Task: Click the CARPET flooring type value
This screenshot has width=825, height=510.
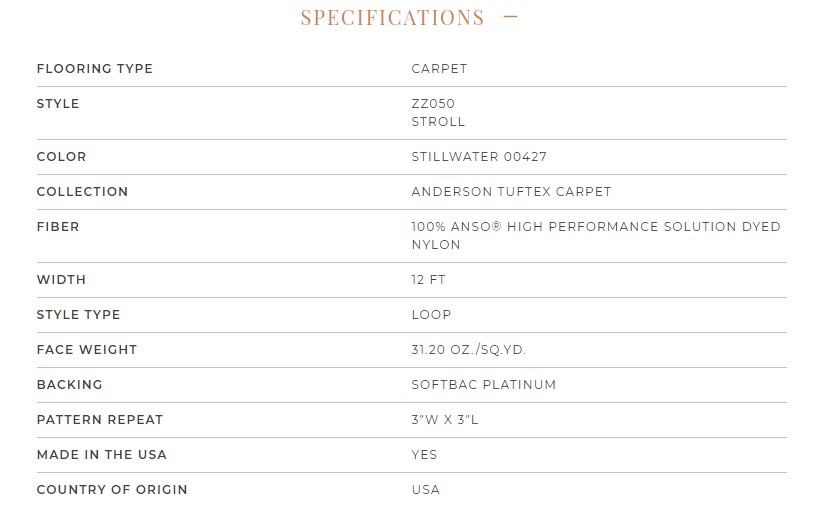Action: pos(439,69)
